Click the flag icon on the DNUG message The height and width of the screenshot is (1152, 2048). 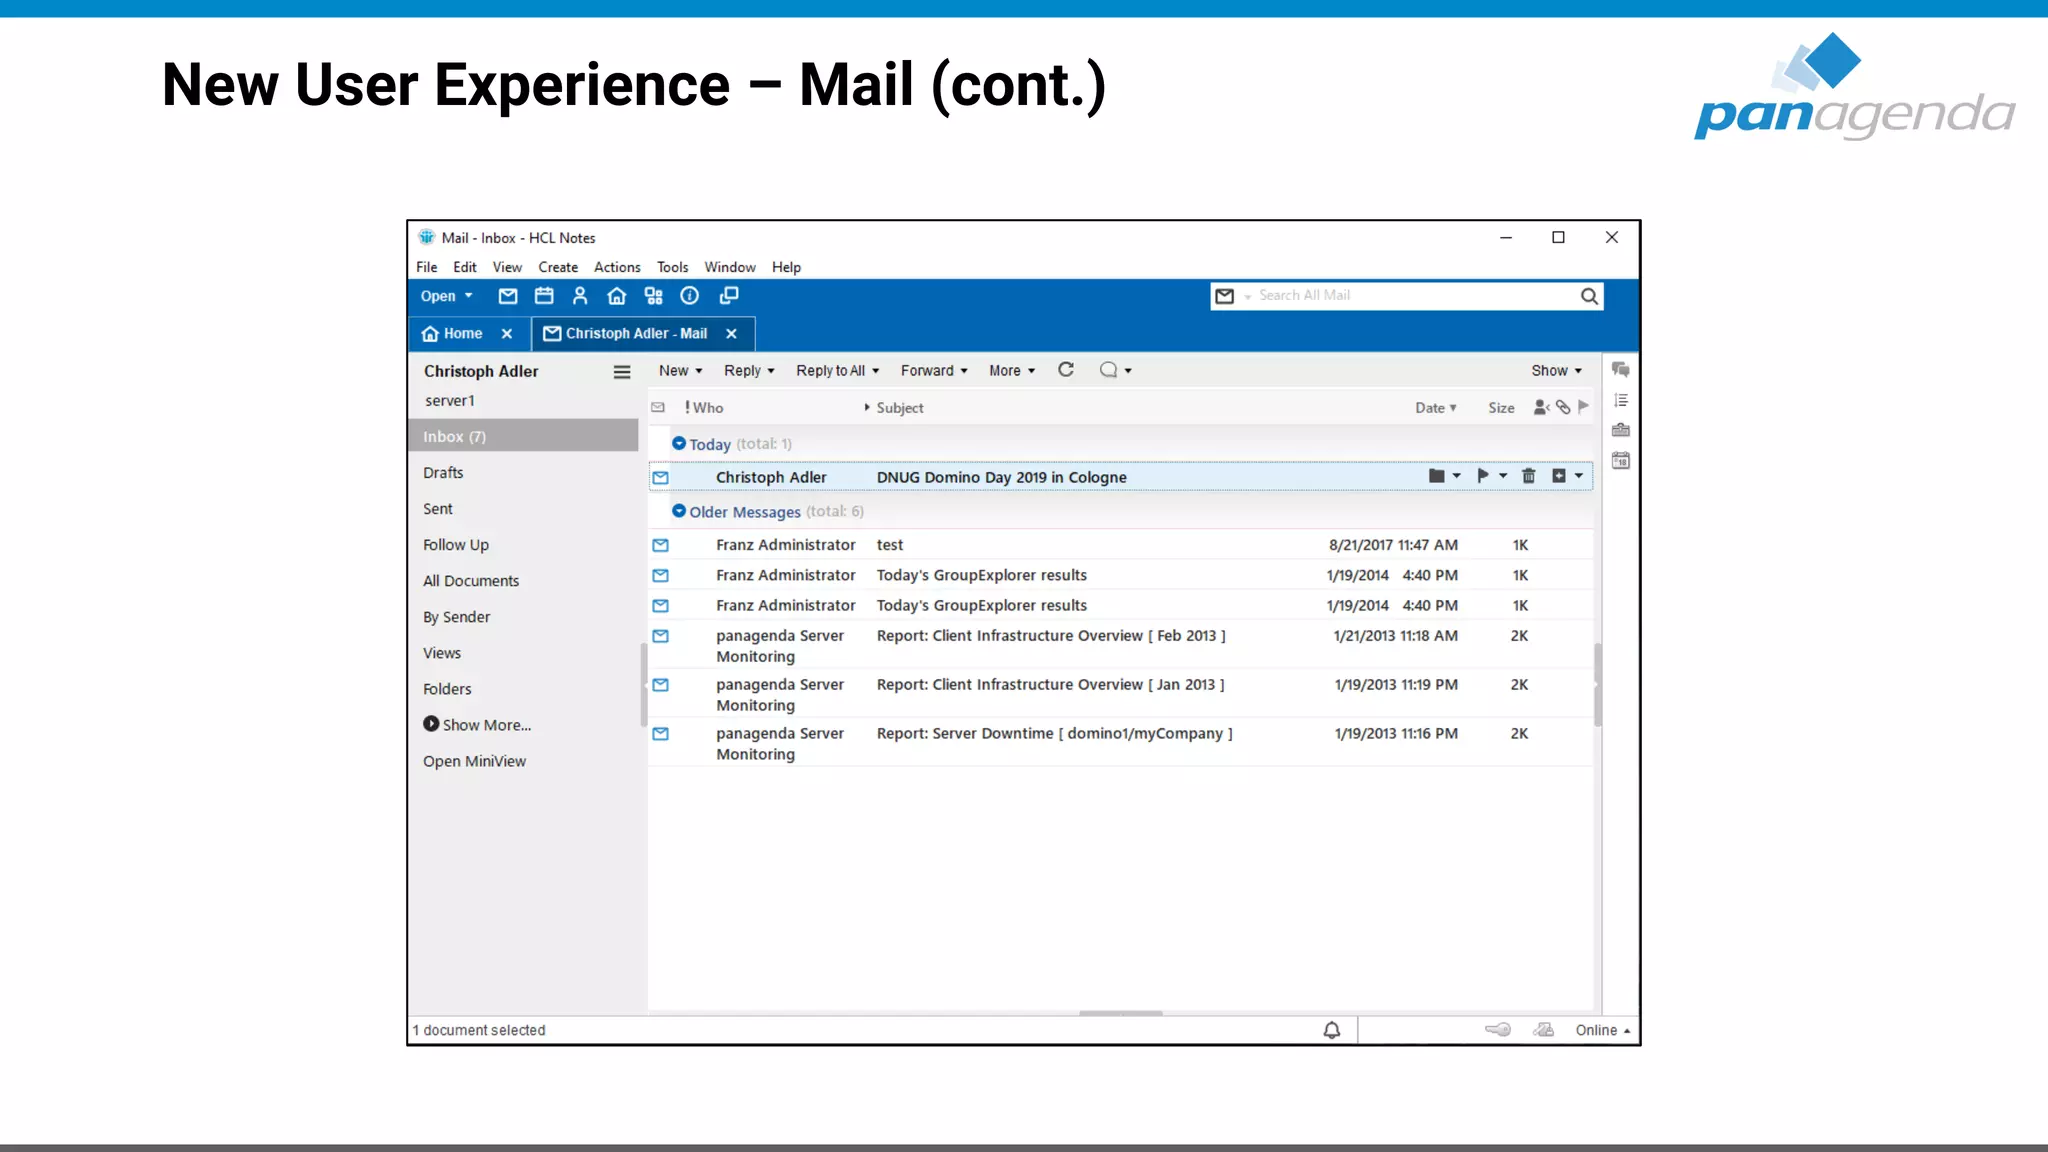(1483, 476)
